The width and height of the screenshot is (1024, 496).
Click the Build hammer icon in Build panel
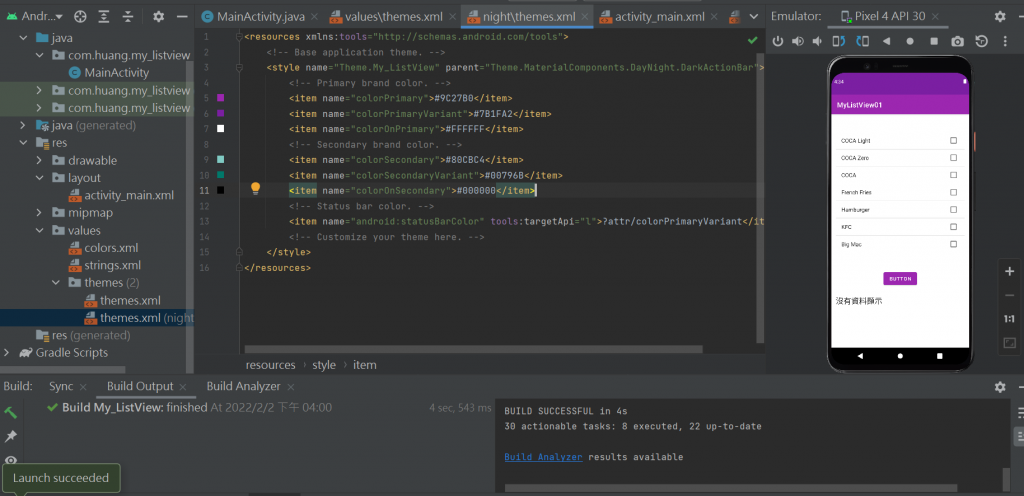(x=10, y=412)
